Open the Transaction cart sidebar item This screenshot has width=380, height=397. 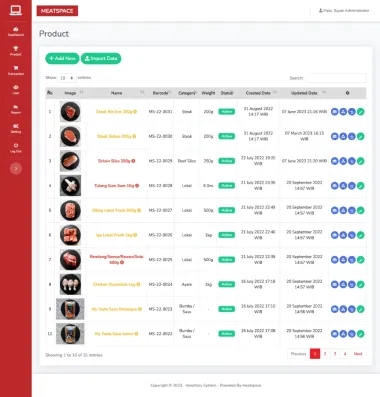[x=16, y=70]
